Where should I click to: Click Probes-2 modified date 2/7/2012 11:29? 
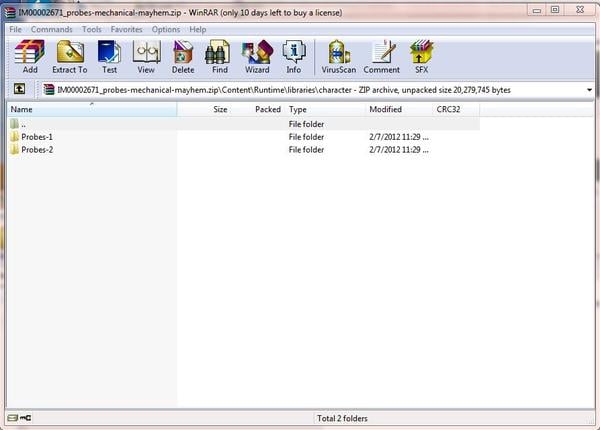pos(399,150)
